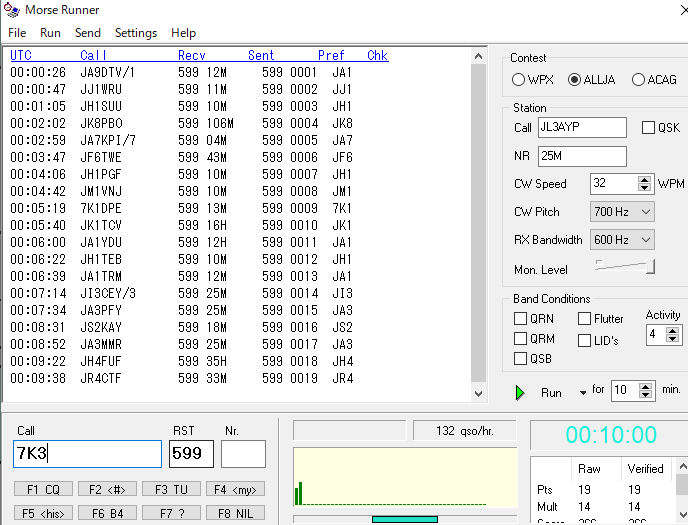Image resolution: width=688 pixels, height=525 pixels.
Task: Click the RST field showing 599
Action: pos(191,454)
